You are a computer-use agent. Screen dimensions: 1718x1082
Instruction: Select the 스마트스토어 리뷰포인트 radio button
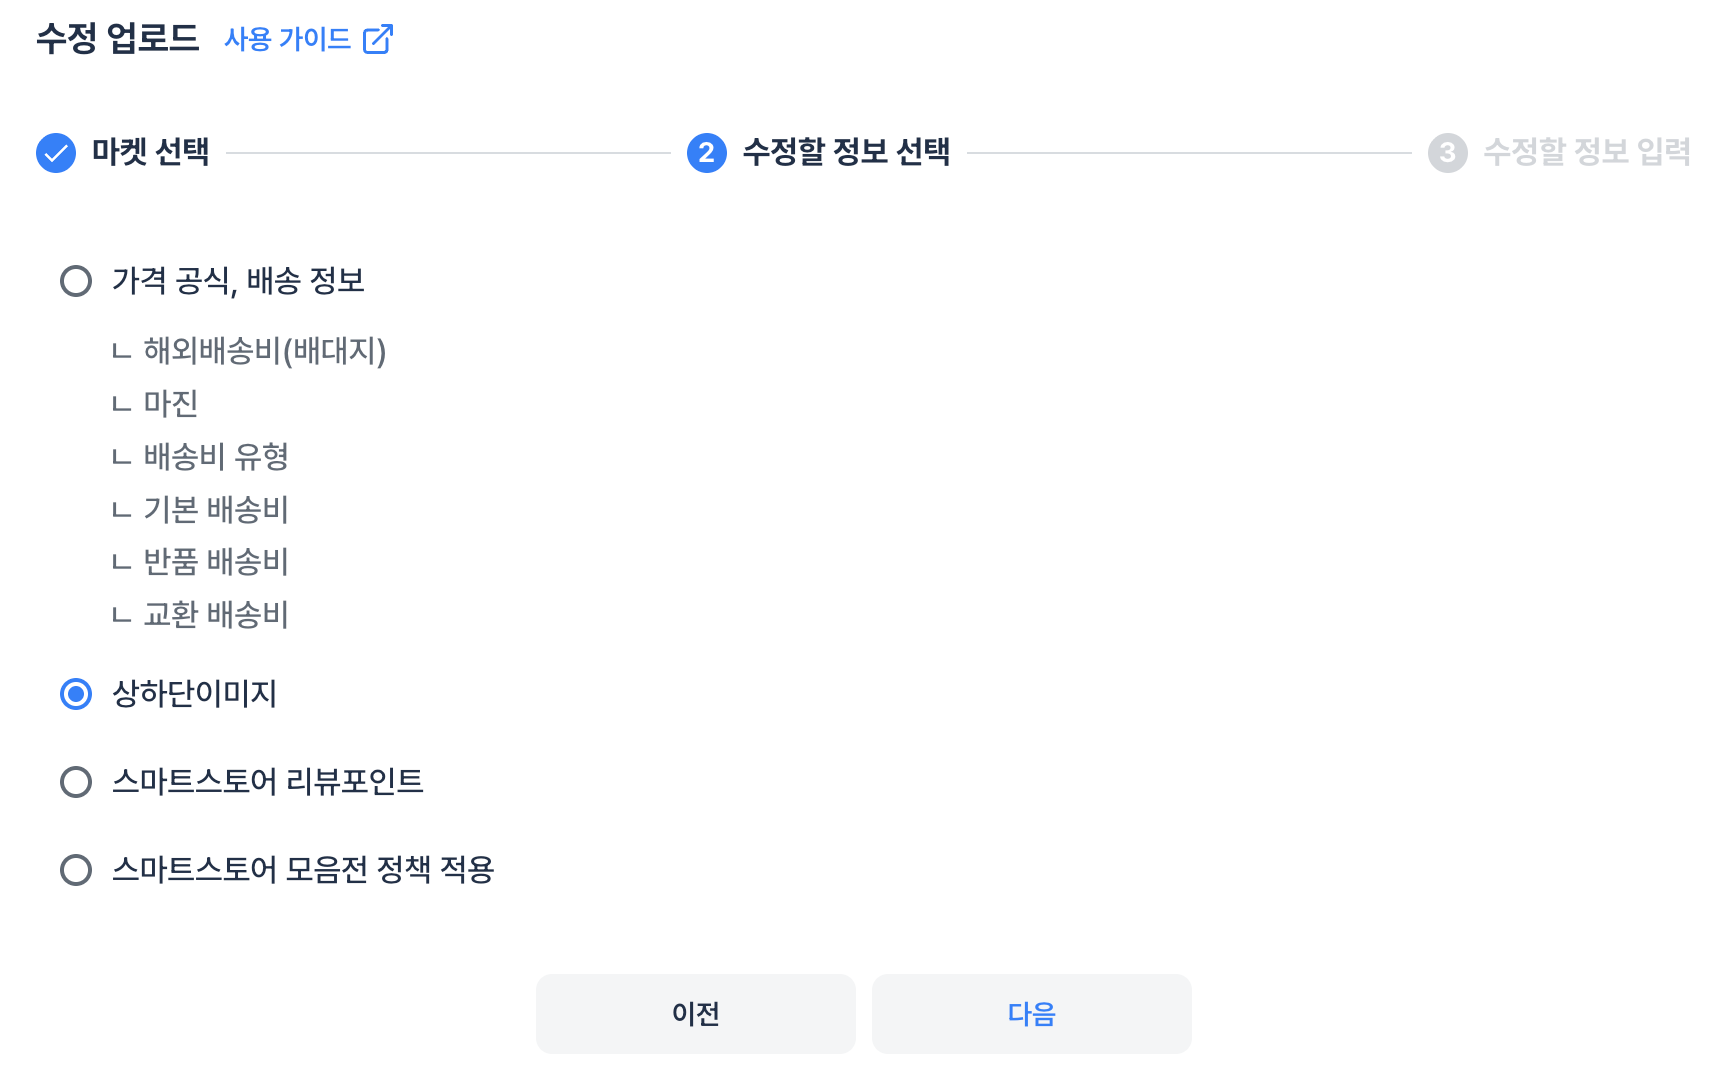click(x=75, y=783)
